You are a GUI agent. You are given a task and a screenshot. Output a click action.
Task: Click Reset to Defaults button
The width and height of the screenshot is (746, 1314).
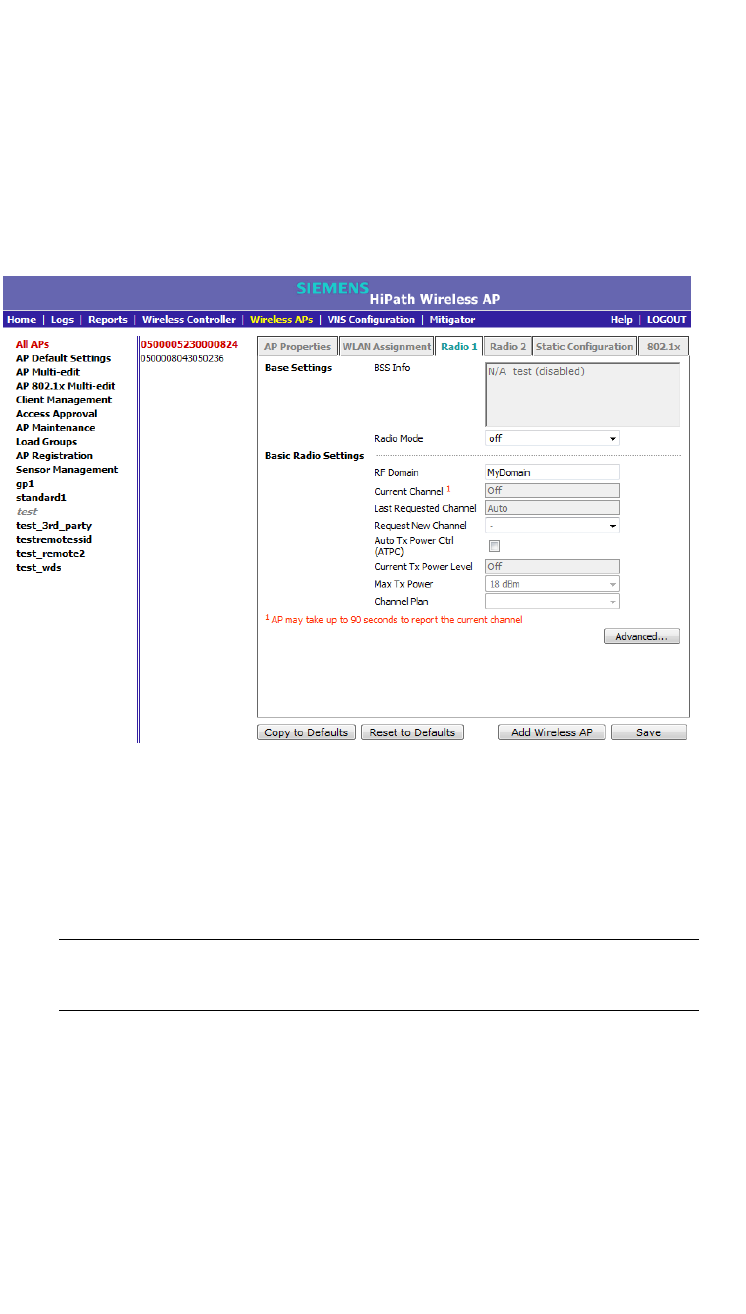(x=412, y=732)
